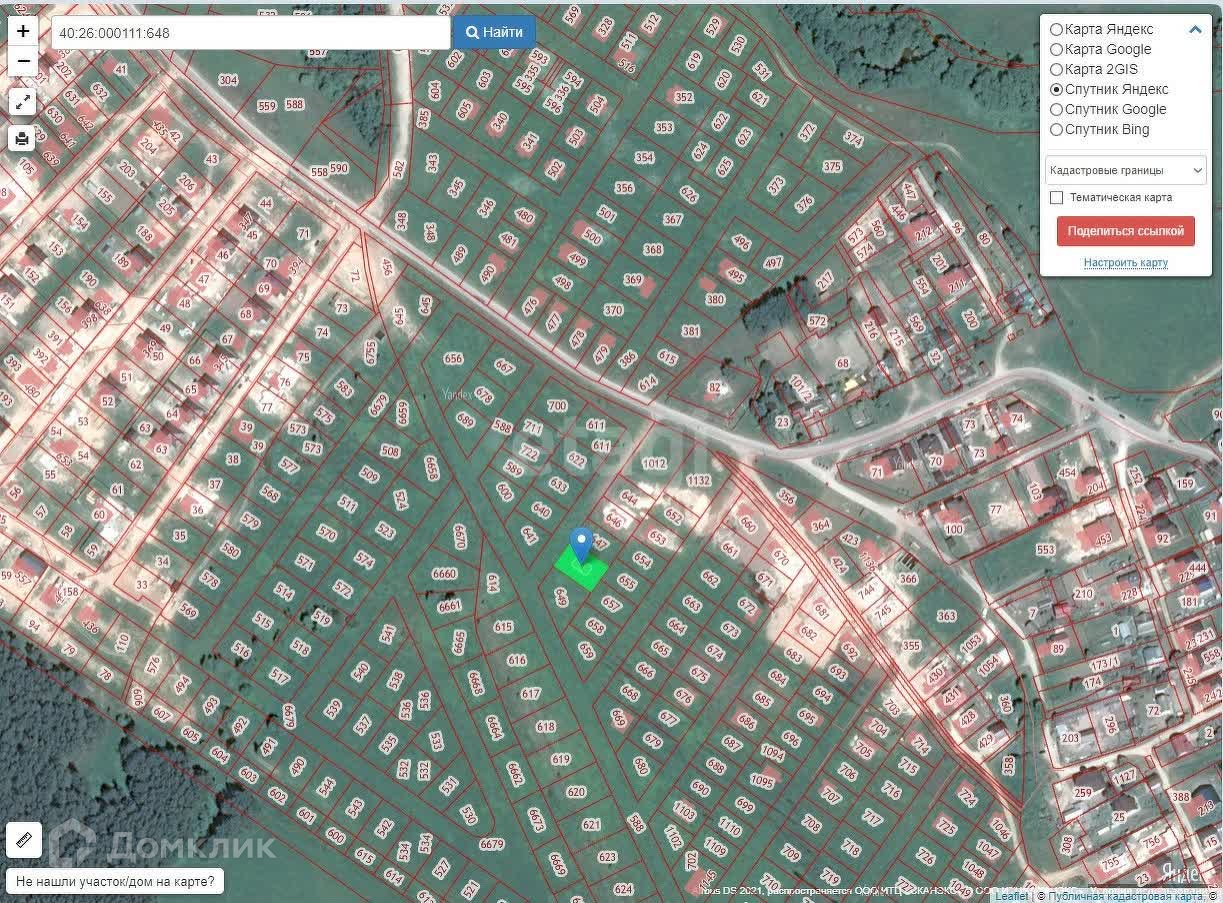Open the Настроить карту link

(x=1125, y=263)
